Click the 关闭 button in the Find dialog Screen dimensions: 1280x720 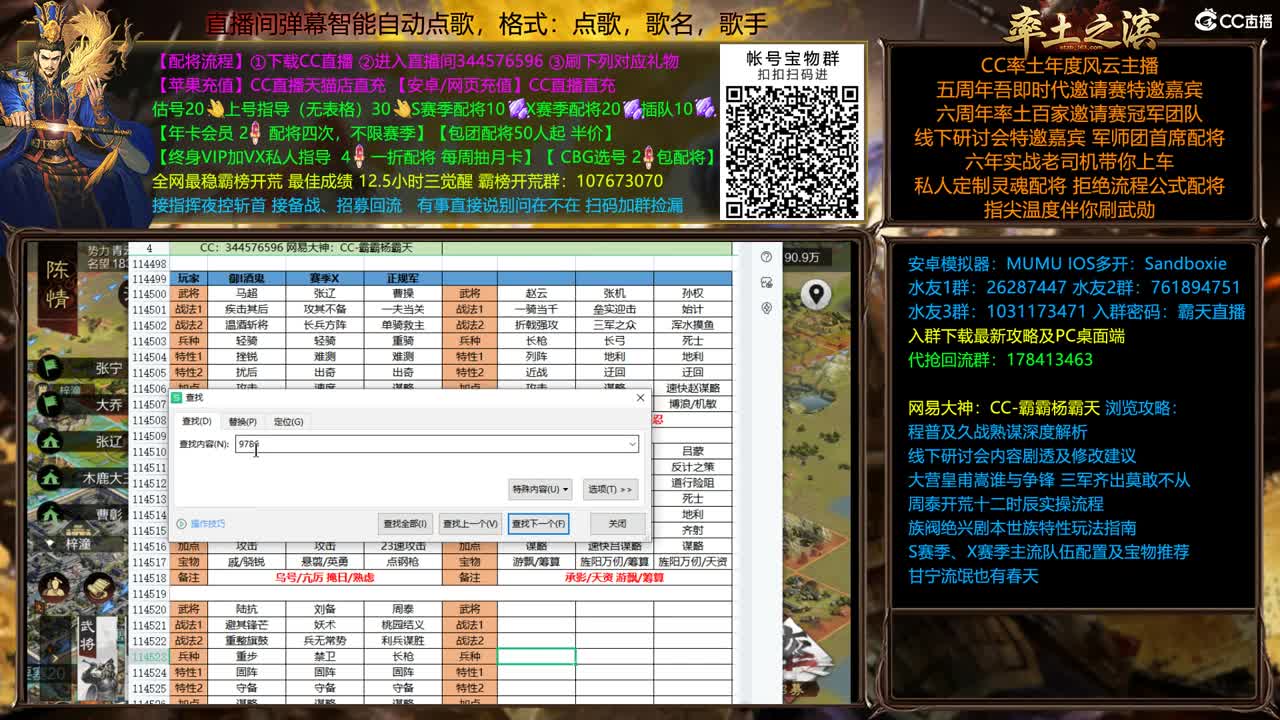pos(617,523)
